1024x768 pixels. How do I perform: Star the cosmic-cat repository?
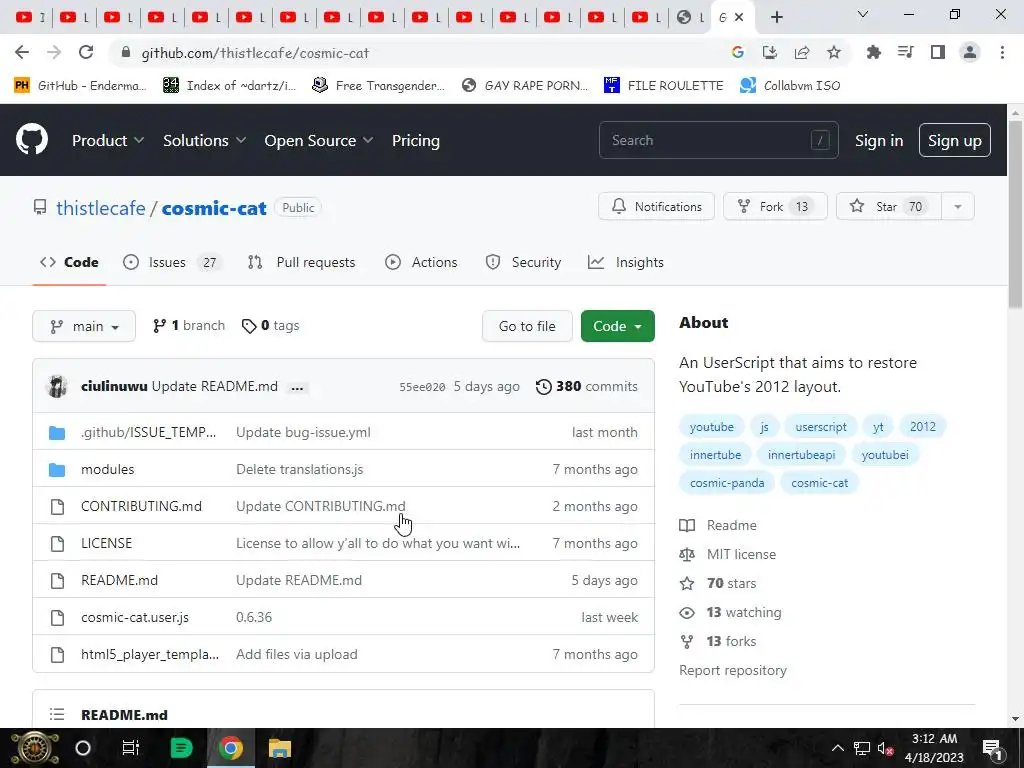[x=889, y=206]
